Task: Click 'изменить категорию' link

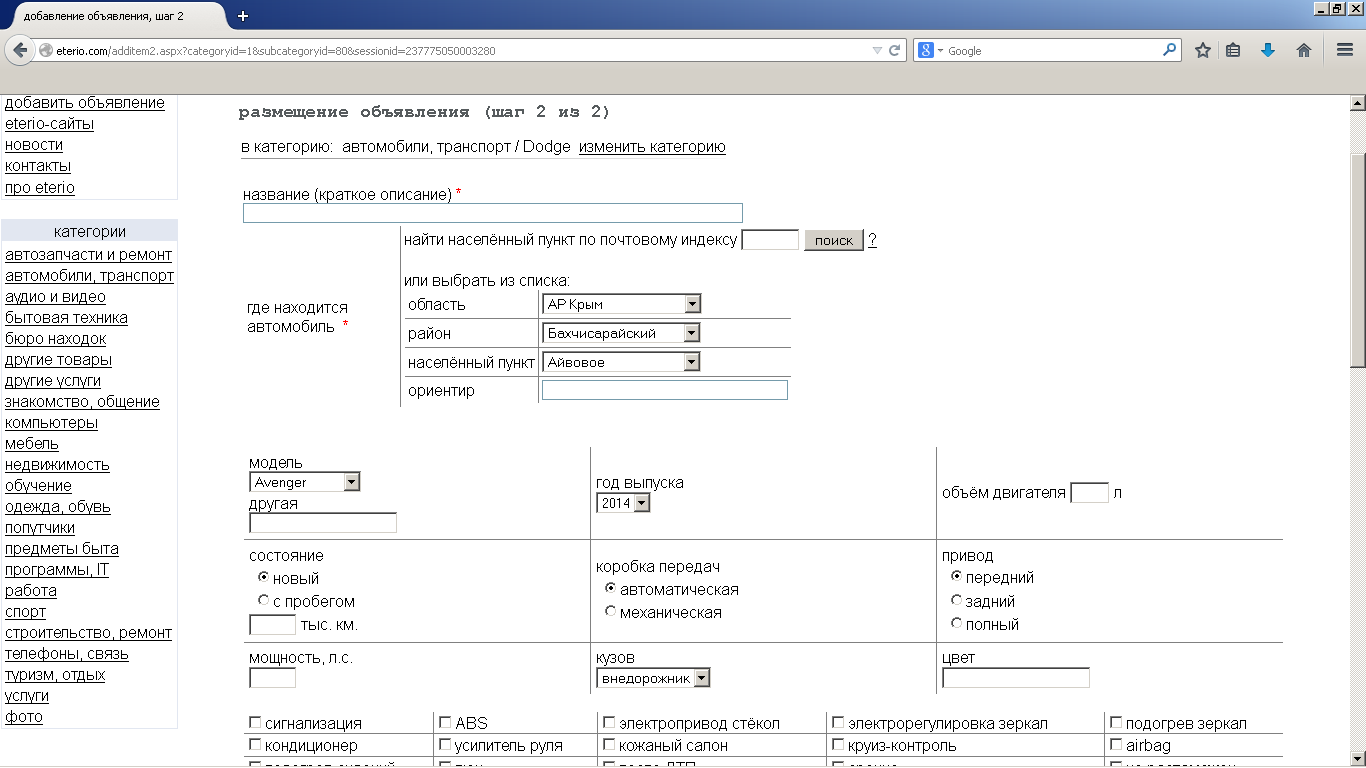Action: pos(652,147)
